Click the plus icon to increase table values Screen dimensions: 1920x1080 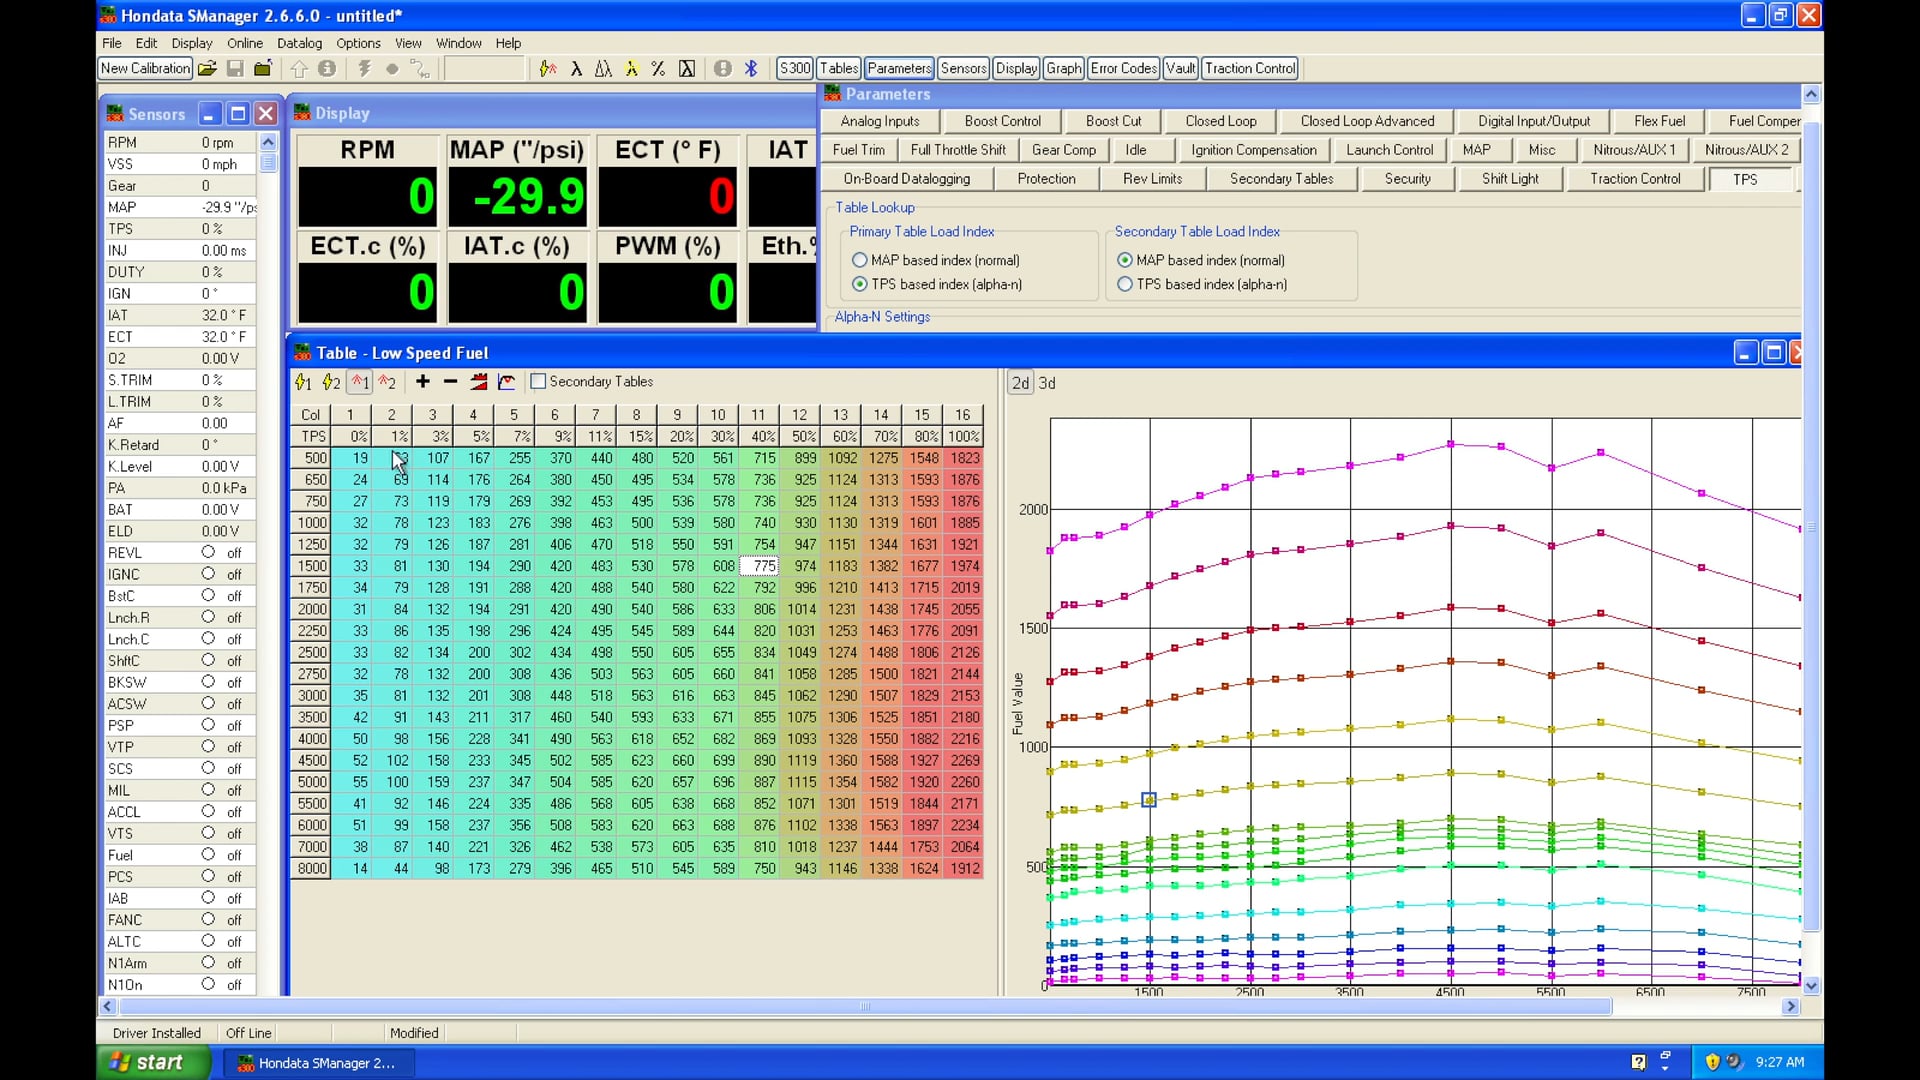click(421, 381)
